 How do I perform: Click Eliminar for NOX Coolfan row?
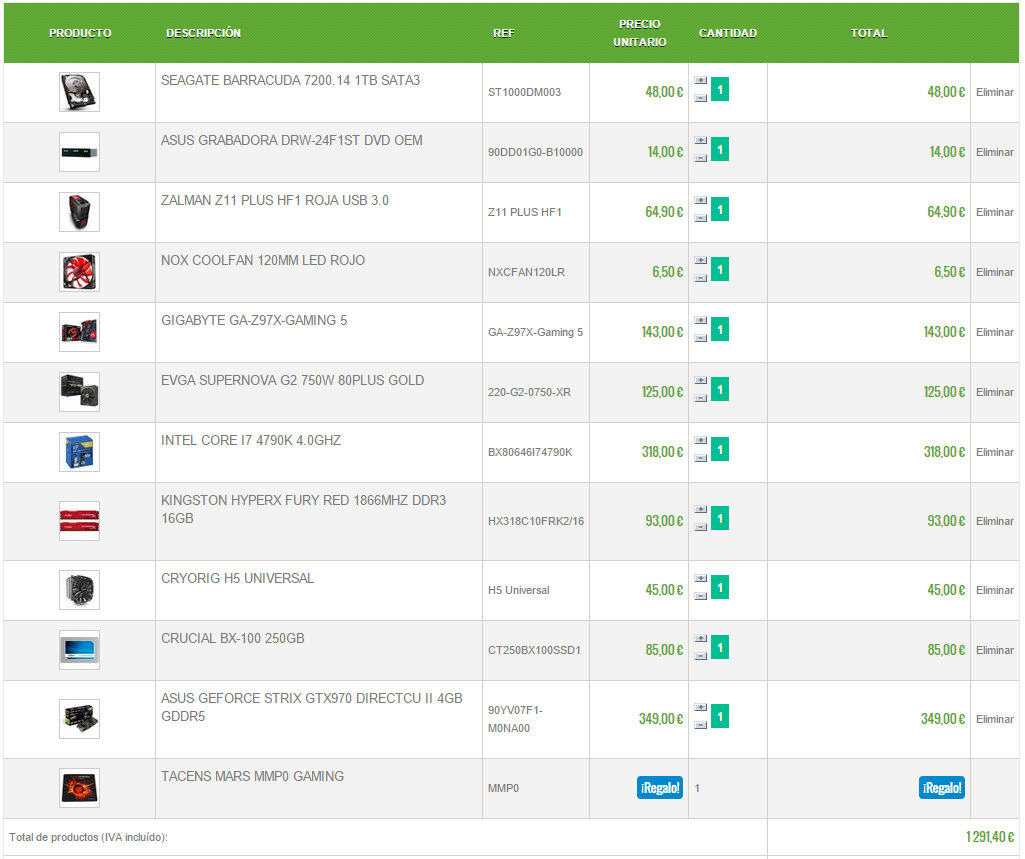coord(994,273)
